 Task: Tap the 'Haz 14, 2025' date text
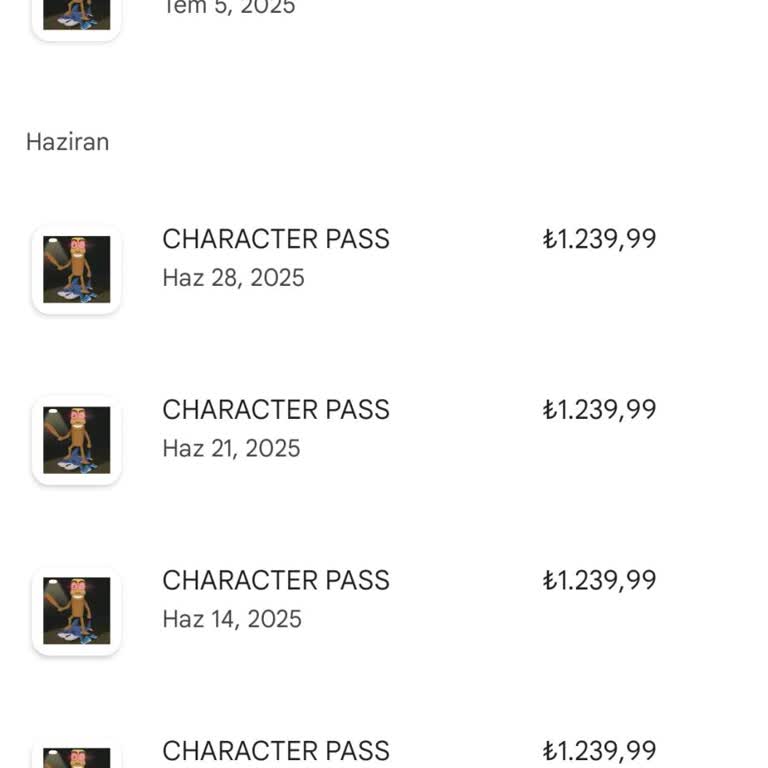[232, 620]
